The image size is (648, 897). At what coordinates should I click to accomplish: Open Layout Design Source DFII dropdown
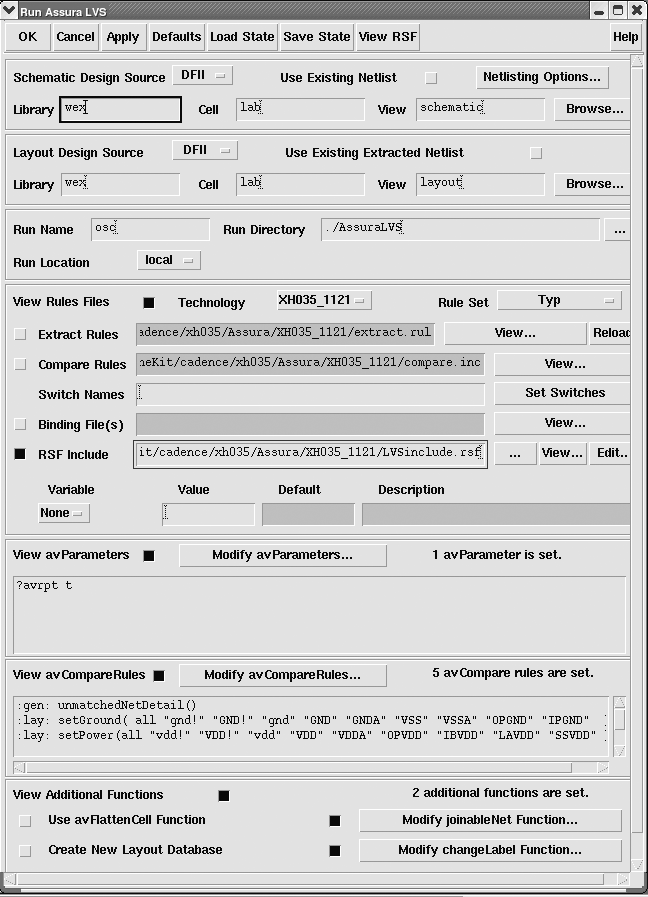[205, 150]
